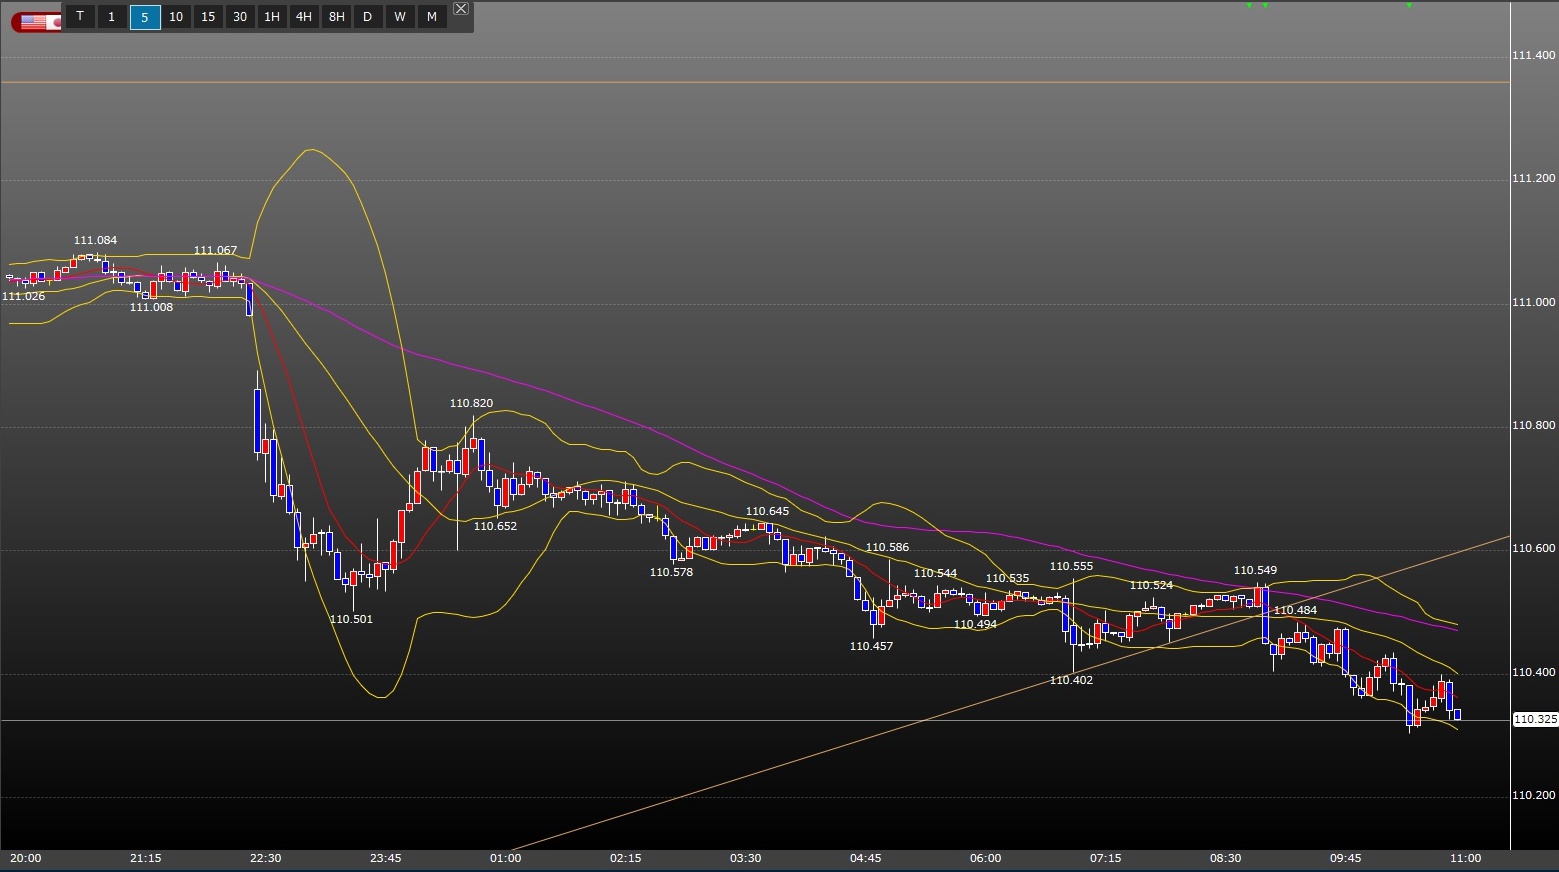1559x872 pixels.
Task: Choose the 4H timeframe button
Action: coord(304,16)
